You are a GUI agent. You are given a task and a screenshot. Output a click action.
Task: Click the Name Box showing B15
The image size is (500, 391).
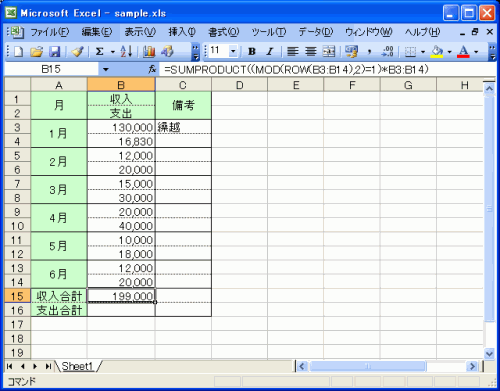pos(51,69)
